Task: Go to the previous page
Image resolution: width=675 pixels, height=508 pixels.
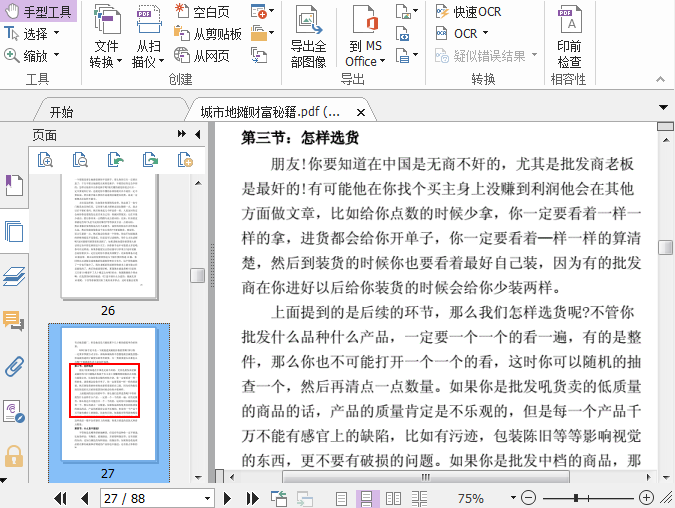Action: point(85,499)
